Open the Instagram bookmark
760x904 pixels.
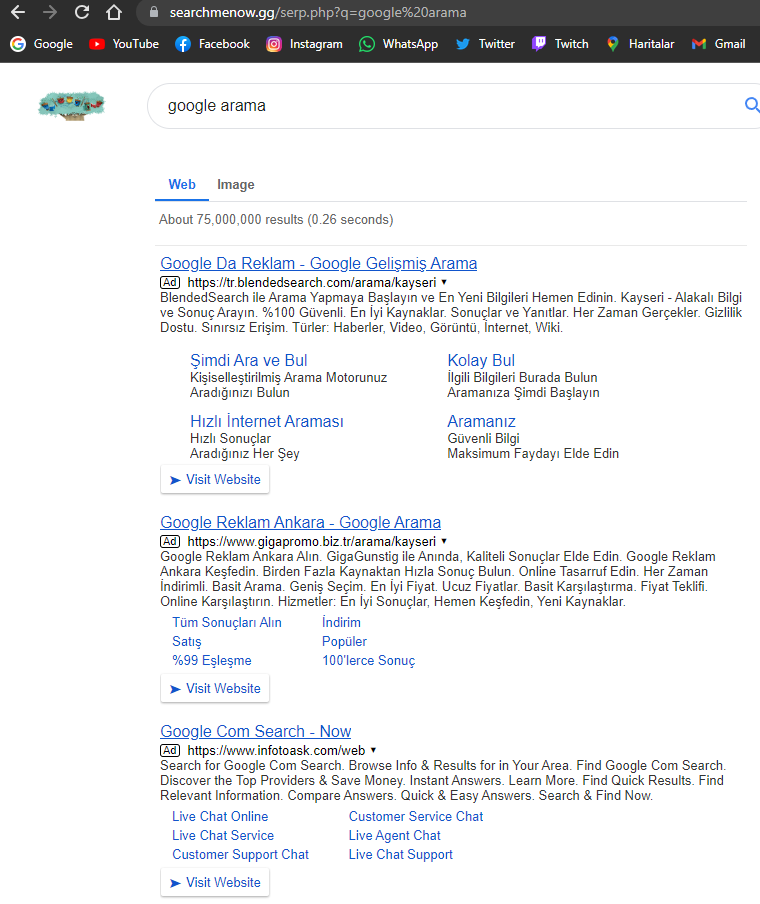tap(304, 44)
